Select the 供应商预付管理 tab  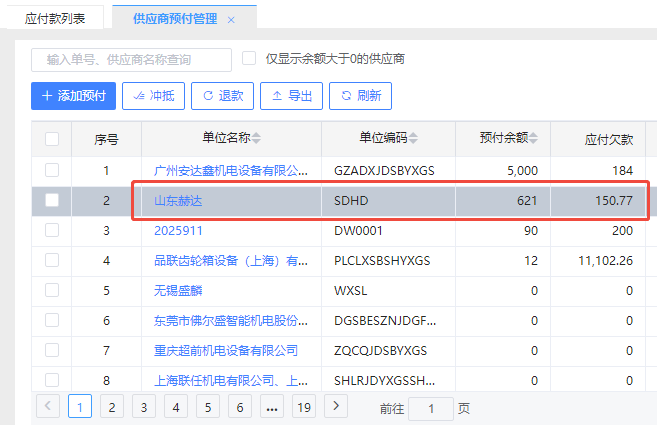(x=175, y=19)
